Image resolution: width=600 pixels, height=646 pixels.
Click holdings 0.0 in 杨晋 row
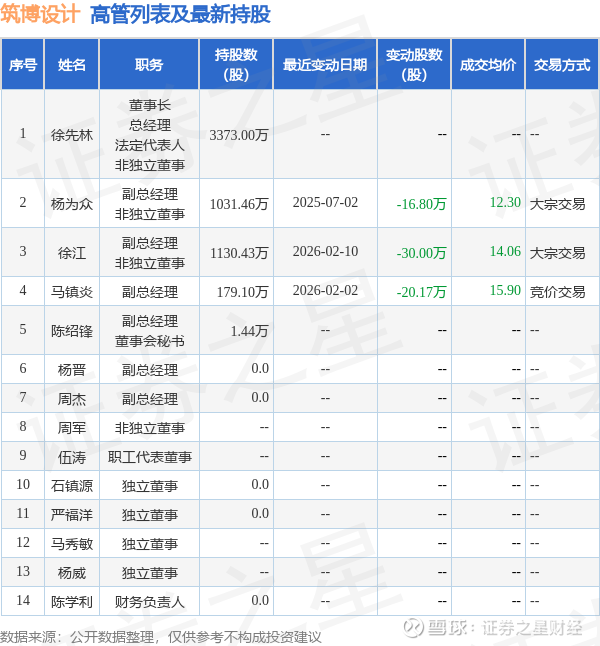click(260, 368)
